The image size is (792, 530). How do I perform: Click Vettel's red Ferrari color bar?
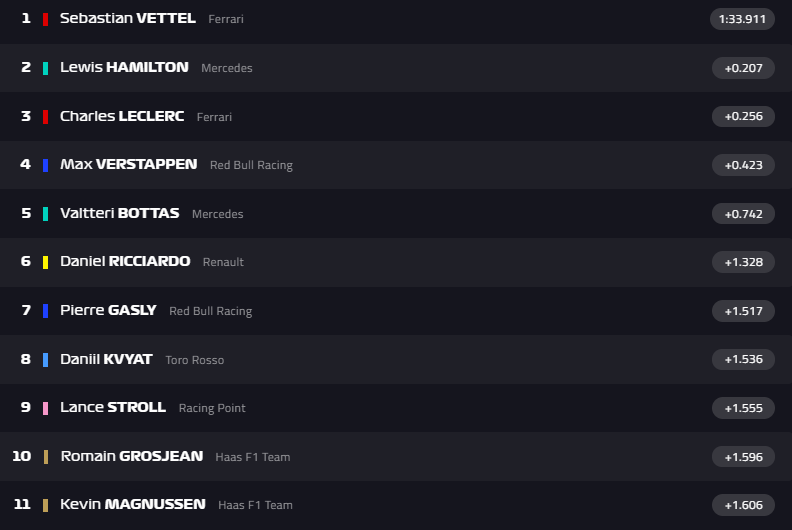46,19
